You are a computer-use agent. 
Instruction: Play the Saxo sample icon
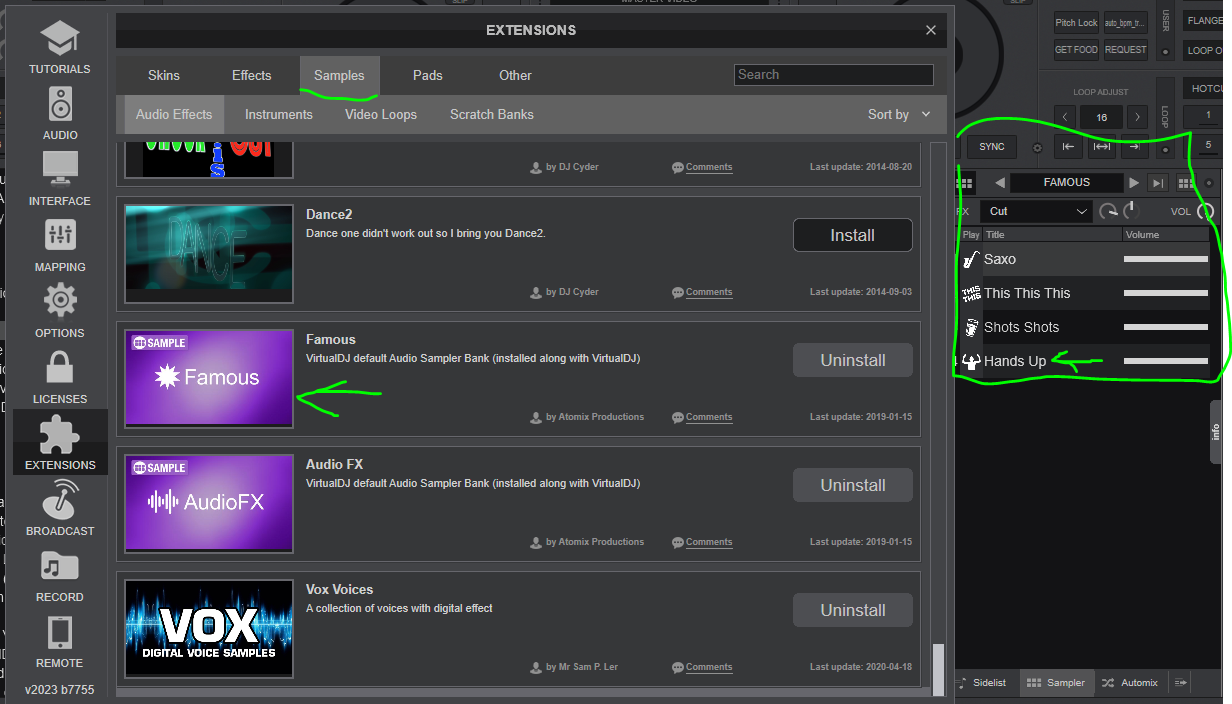coord(970,260)
